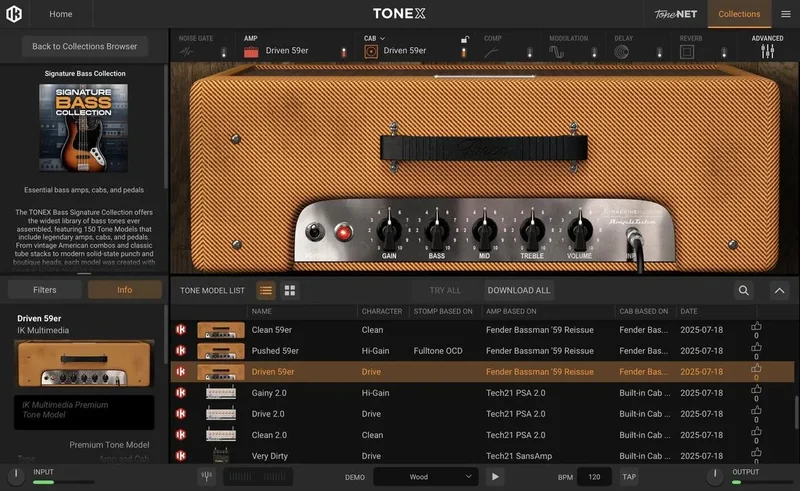Image resolution: width=800 pixels, height=491 pixels.
Task: Click the amp's red power lamp
Action: pos(343,233)
